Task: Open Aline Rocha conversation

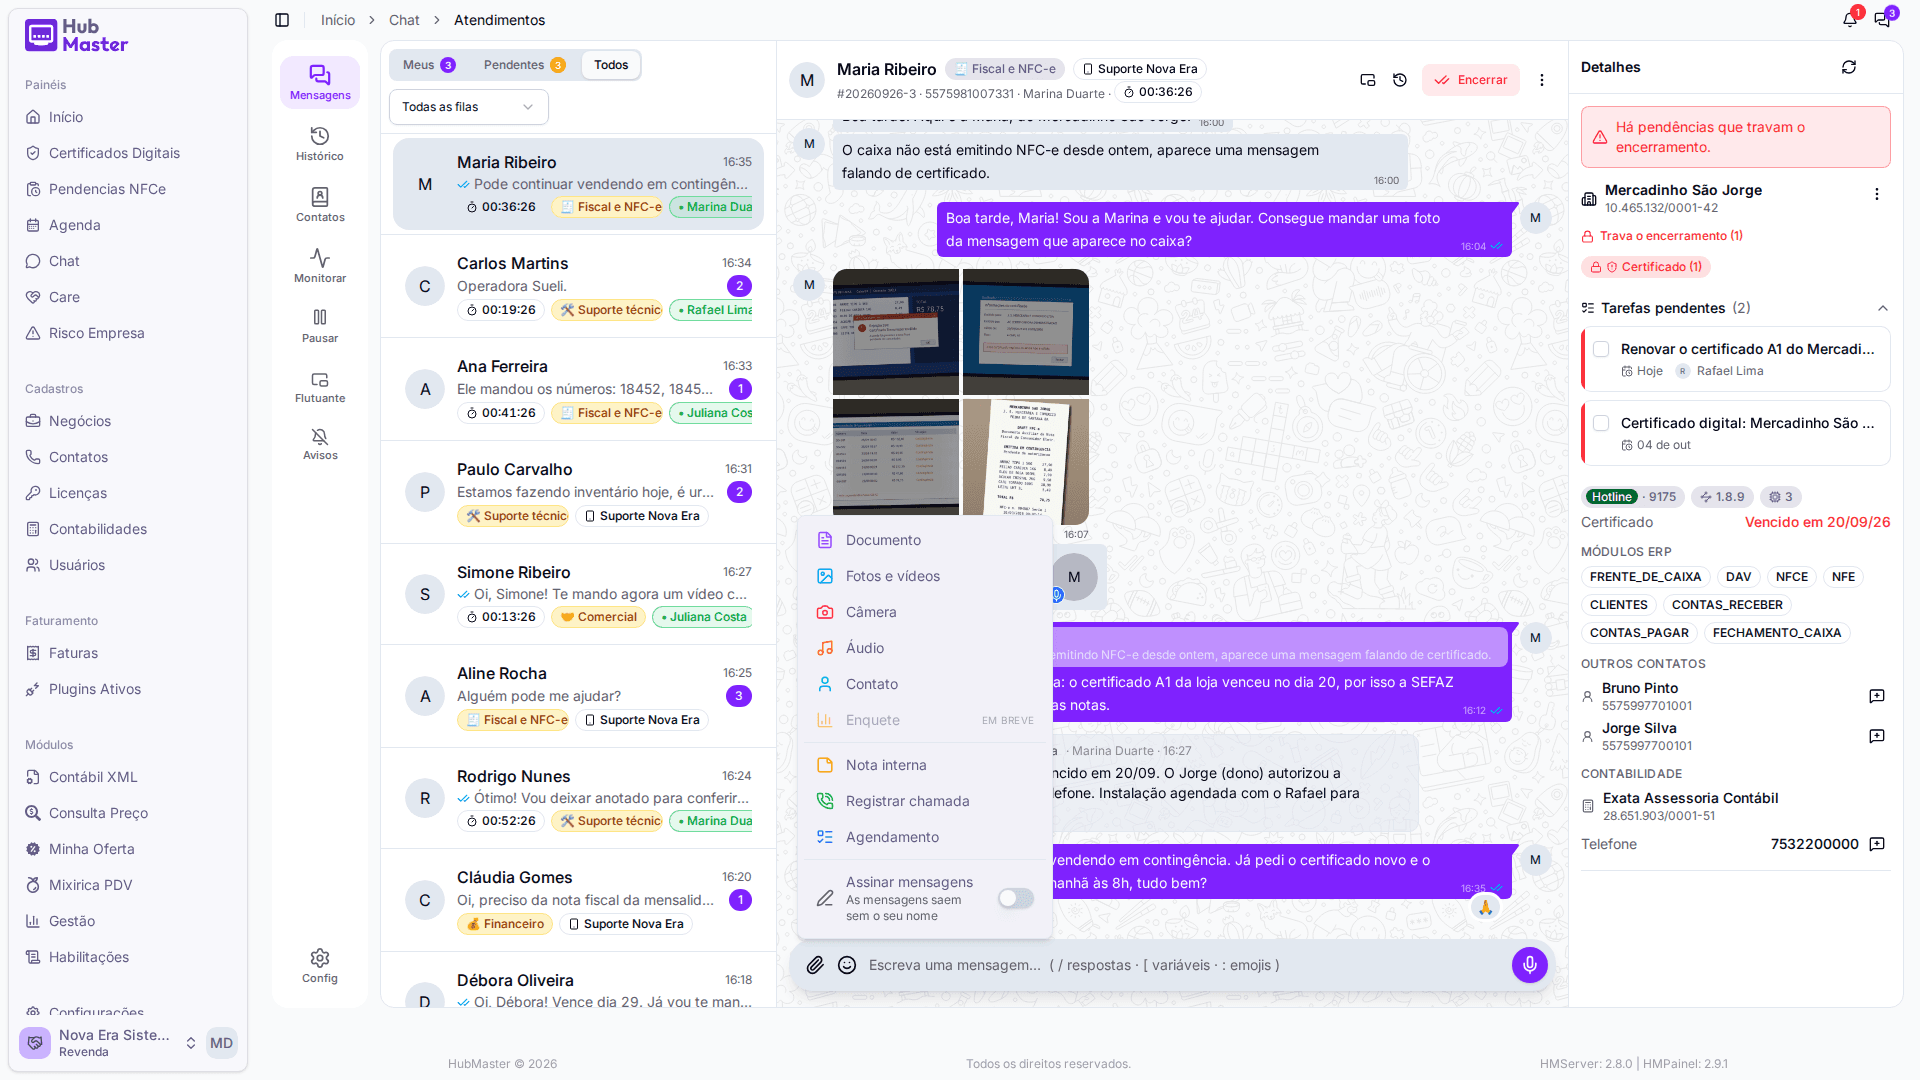Action: click(x=579, y=696)
